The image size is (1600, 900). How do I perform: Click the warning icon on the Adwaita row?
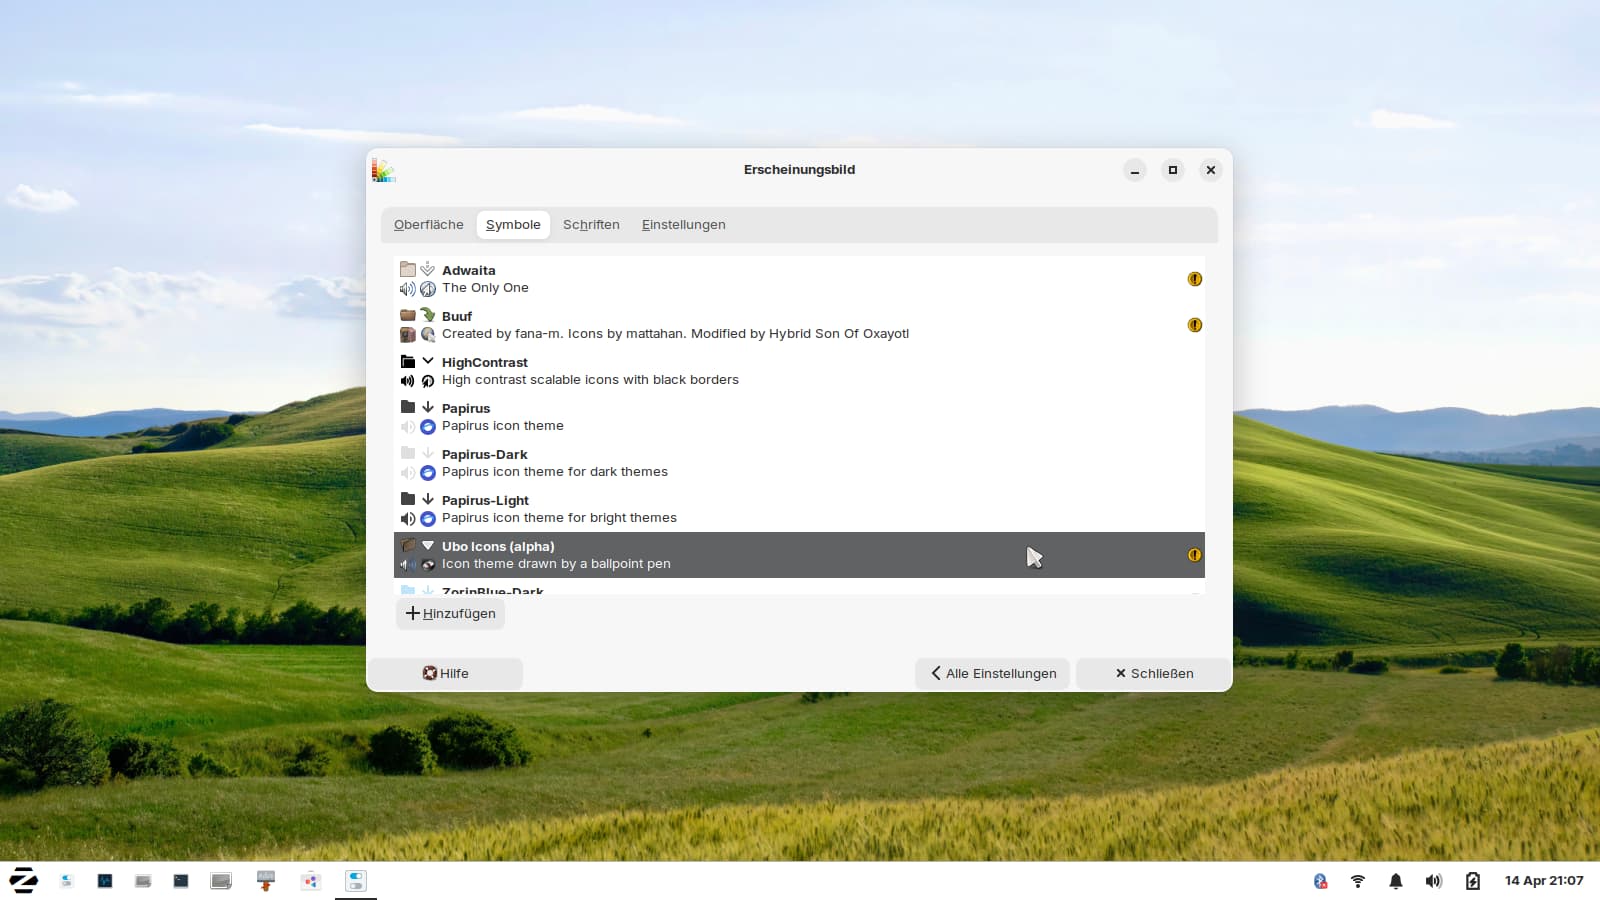coord(1194,279)
